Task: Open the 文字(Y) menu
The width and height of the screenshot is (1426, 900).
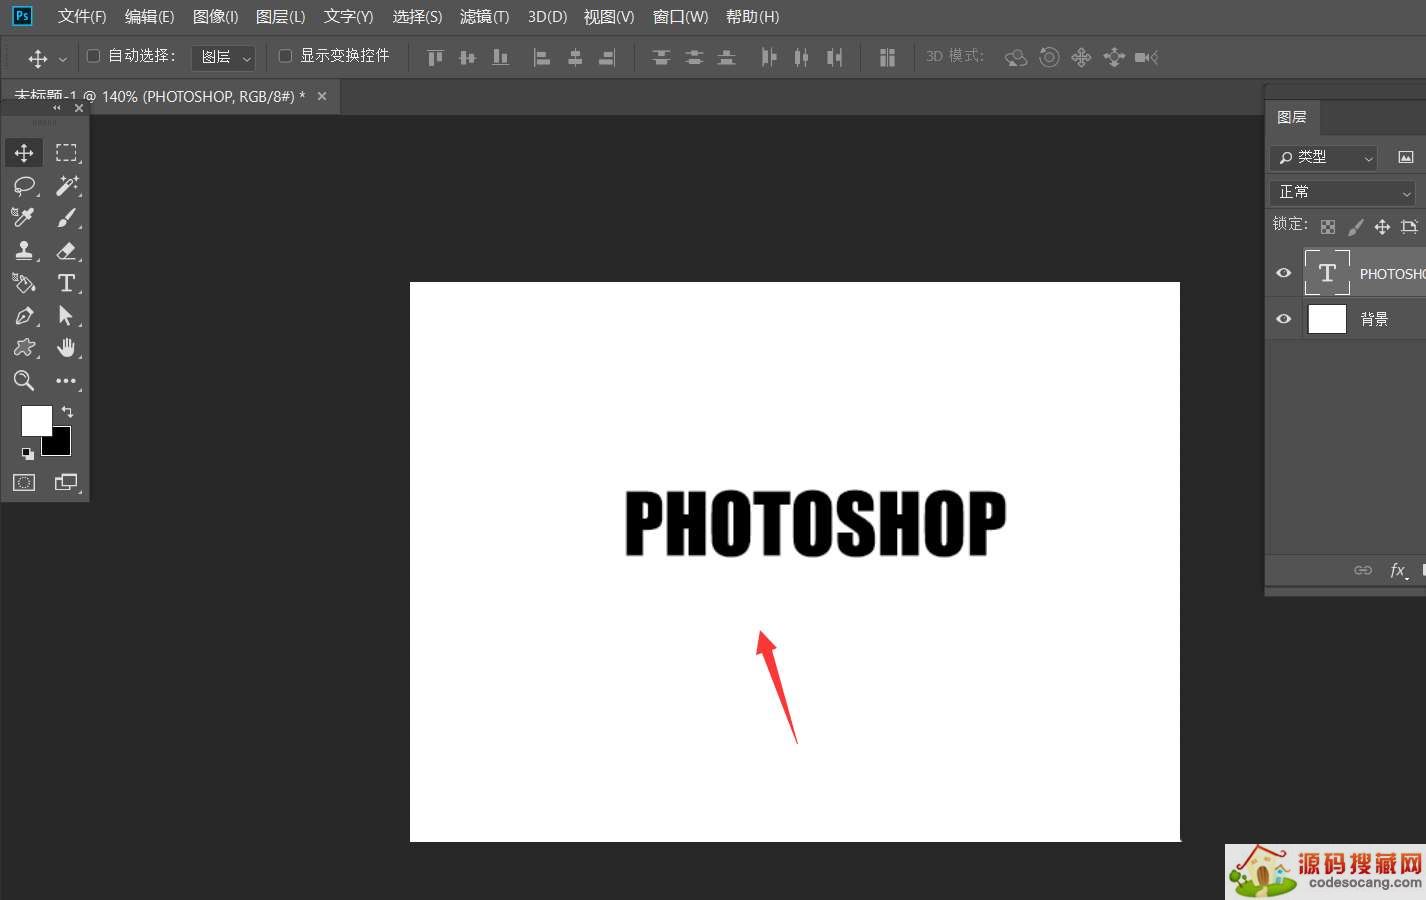Action: (x=348, y=17)
